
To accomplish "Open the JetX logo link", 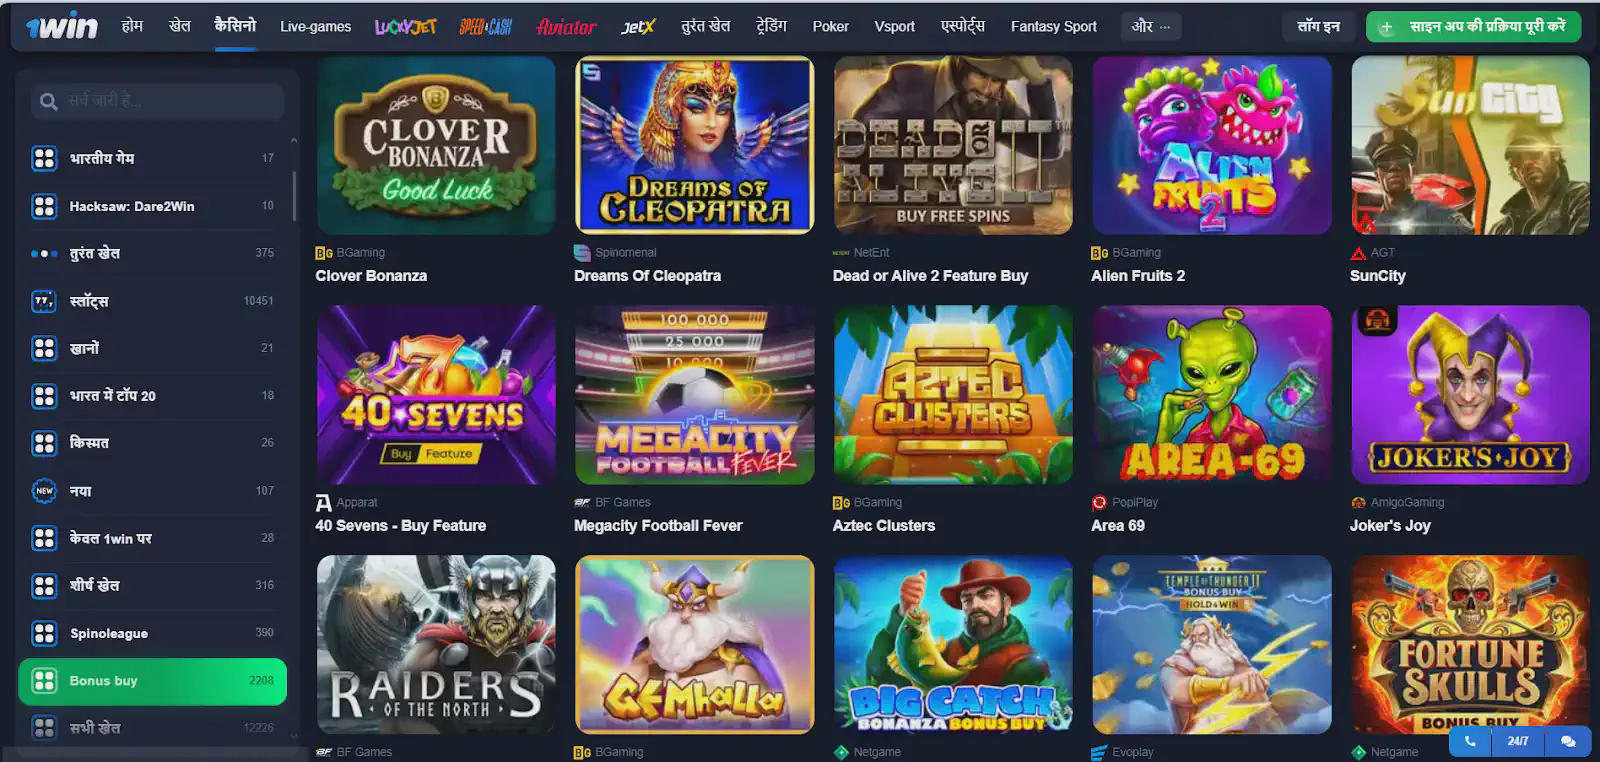I will click(638, 27).
